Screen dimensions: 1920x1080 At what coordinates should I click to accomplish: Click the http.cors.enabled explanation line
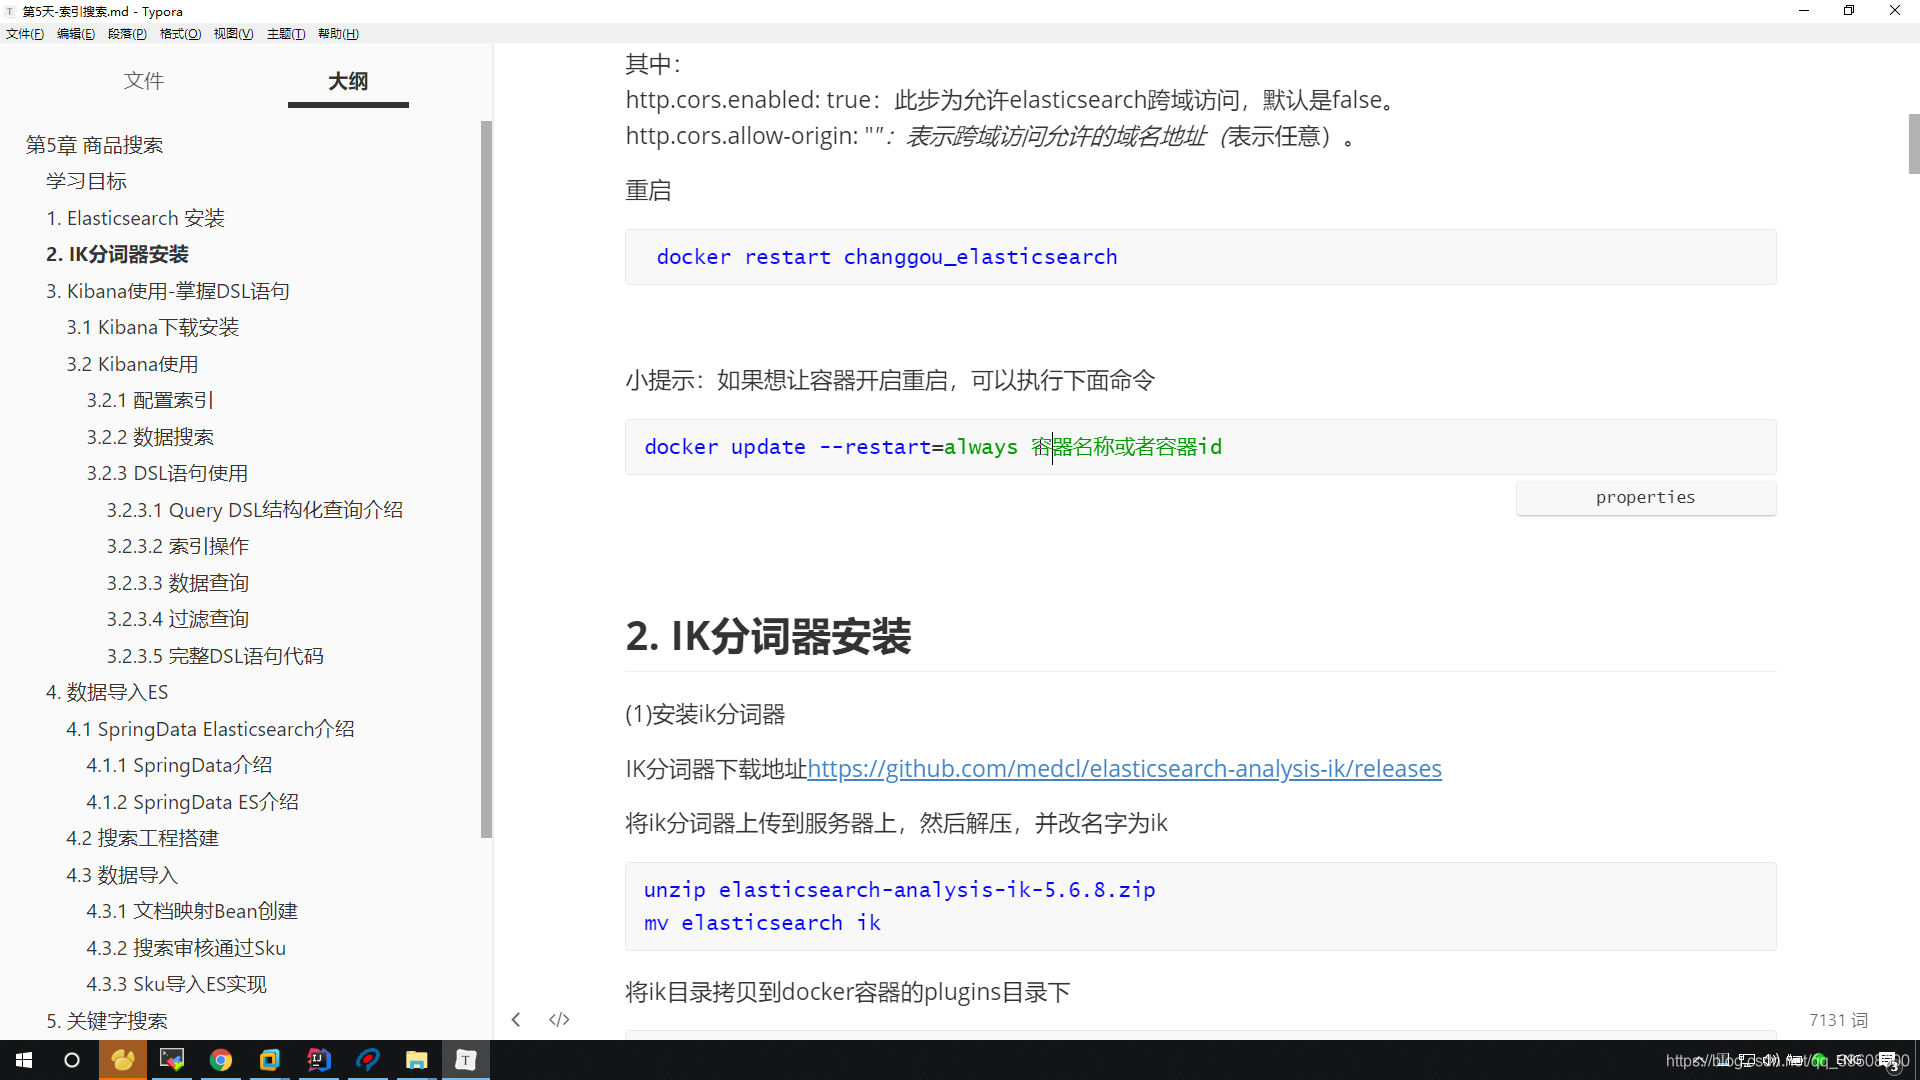(x=1010, y=100)
